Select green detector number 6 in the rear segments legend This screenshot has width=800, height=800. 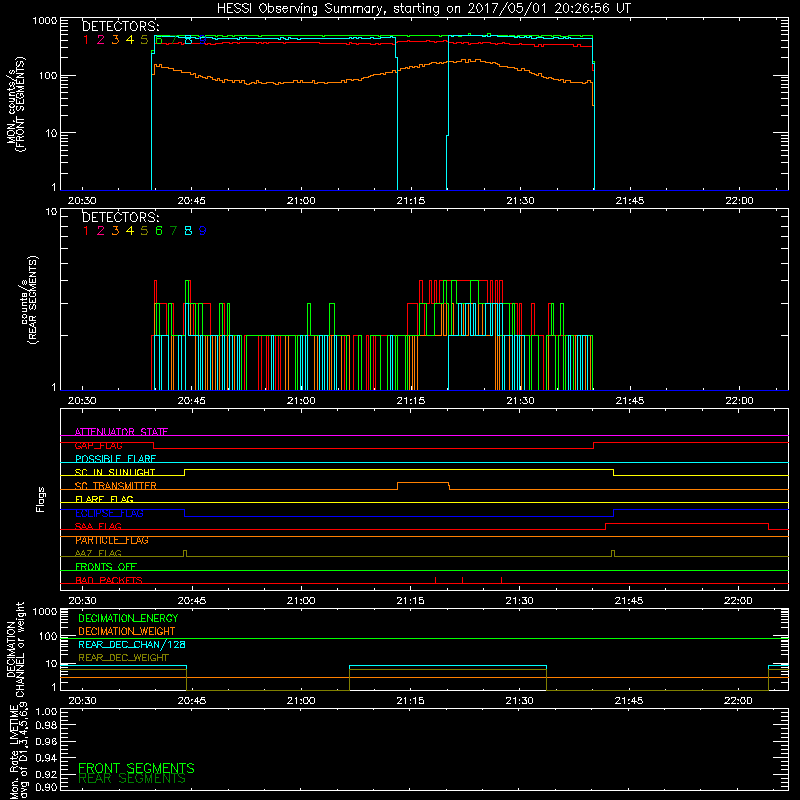(159, 231)
